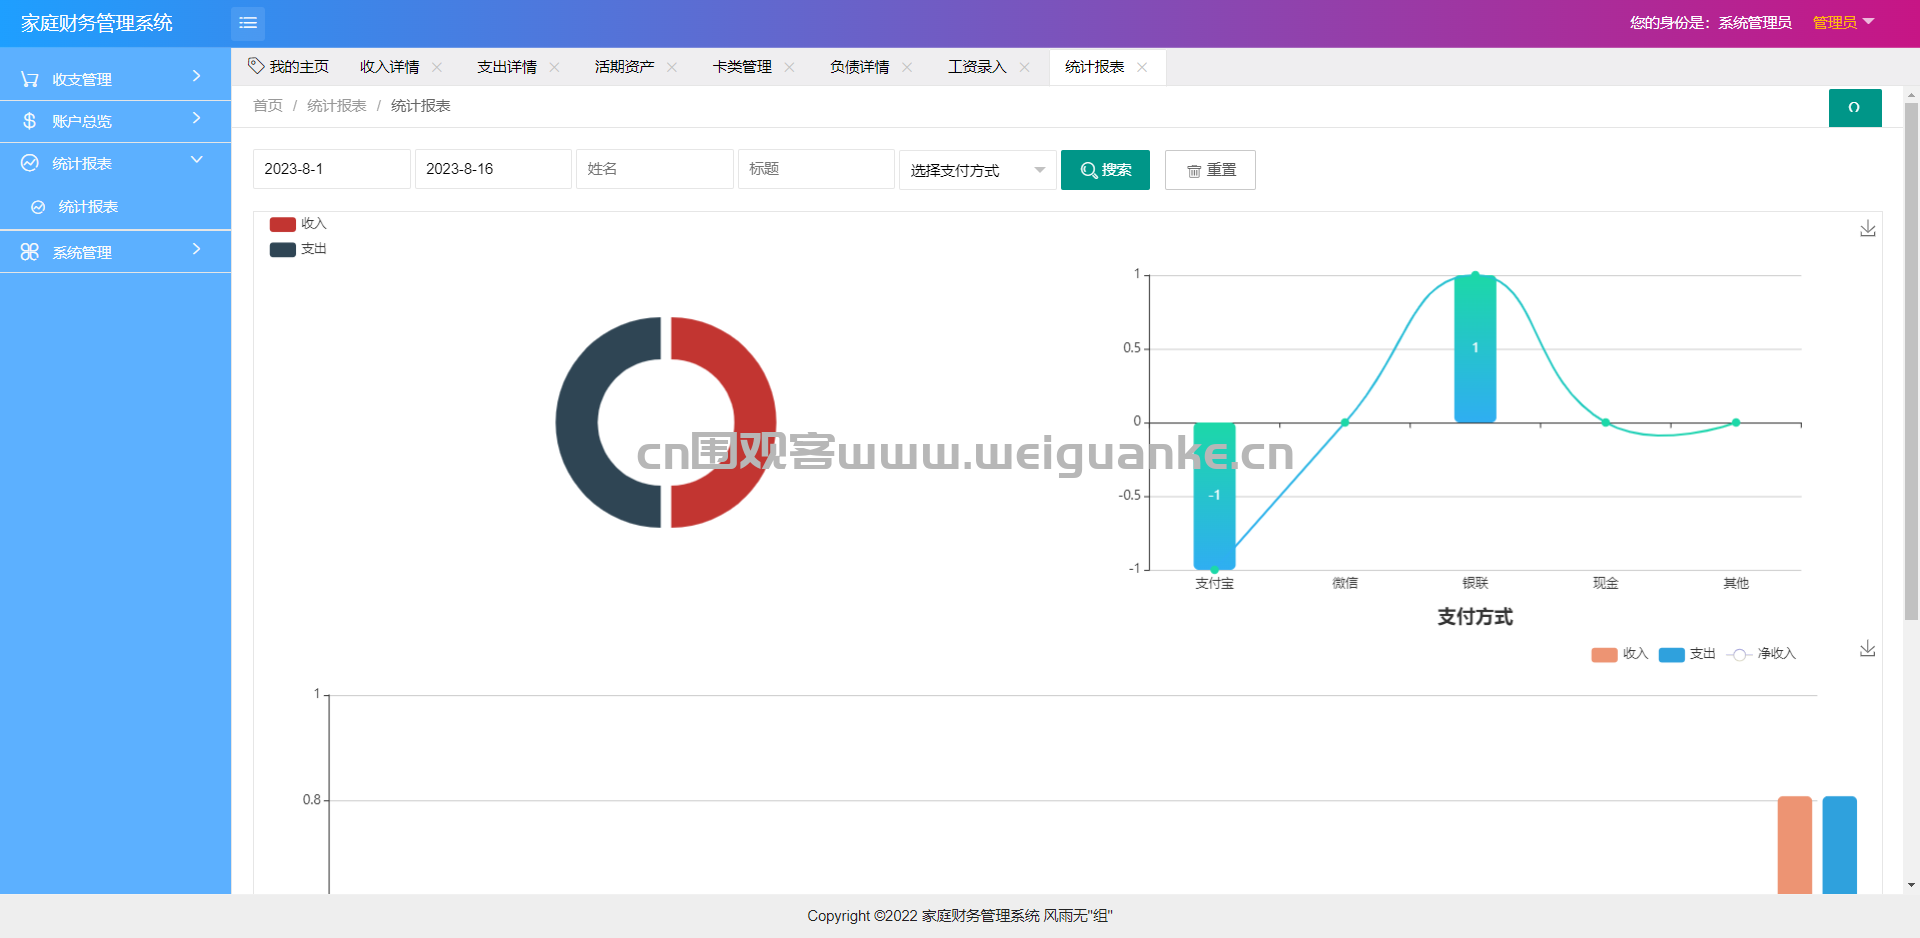Click the circle icon next to 统计报表 submenu
The image size is (1920, 938).
tap(38, 207)
